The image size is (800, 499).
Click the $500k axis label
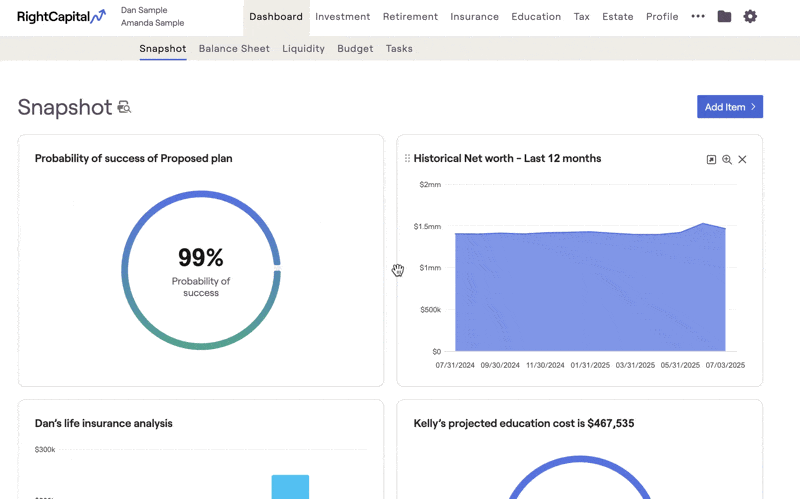[431, 310]
